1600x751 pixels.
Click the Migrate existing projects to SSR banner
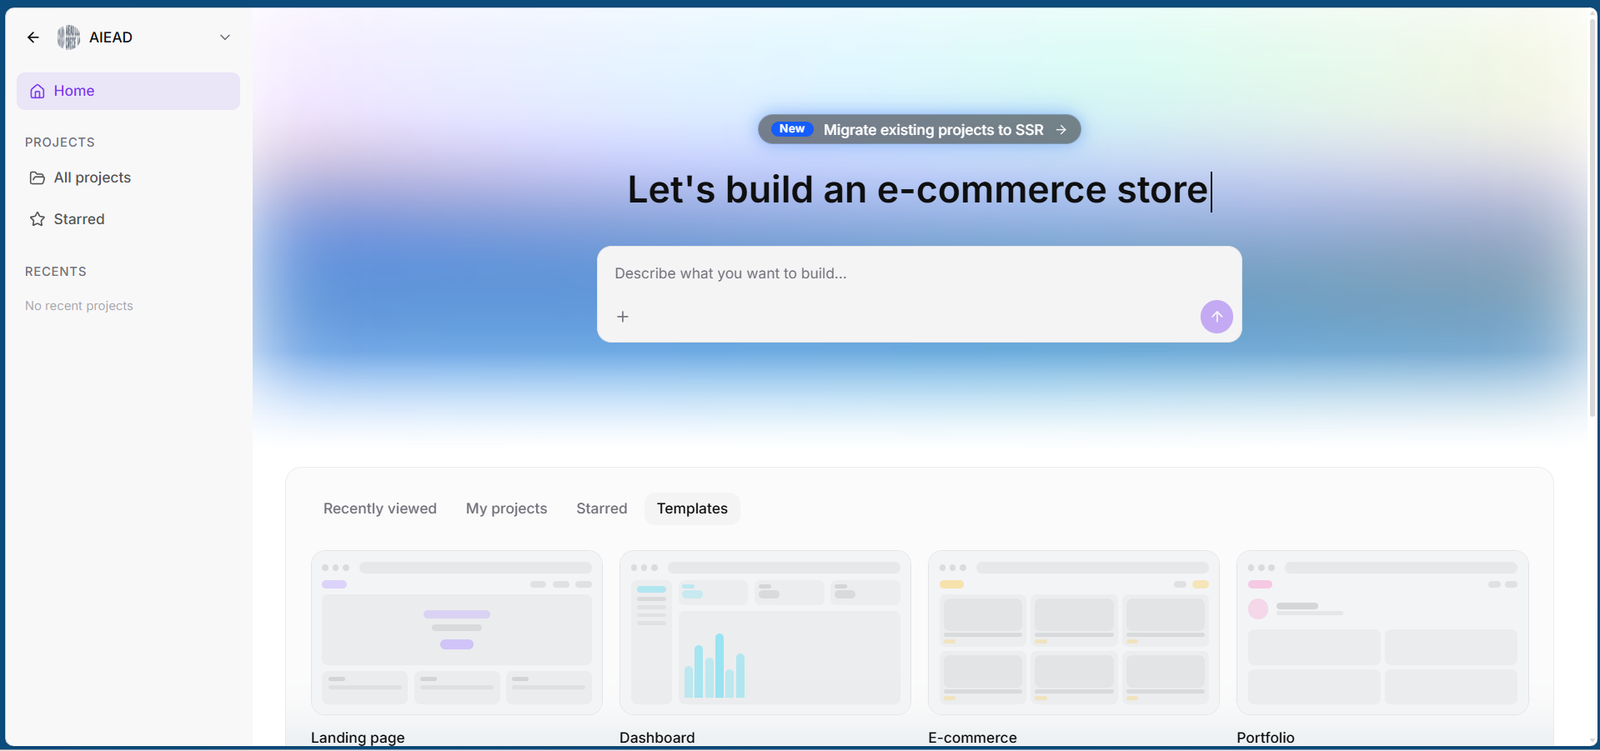[x=919, y=129]
